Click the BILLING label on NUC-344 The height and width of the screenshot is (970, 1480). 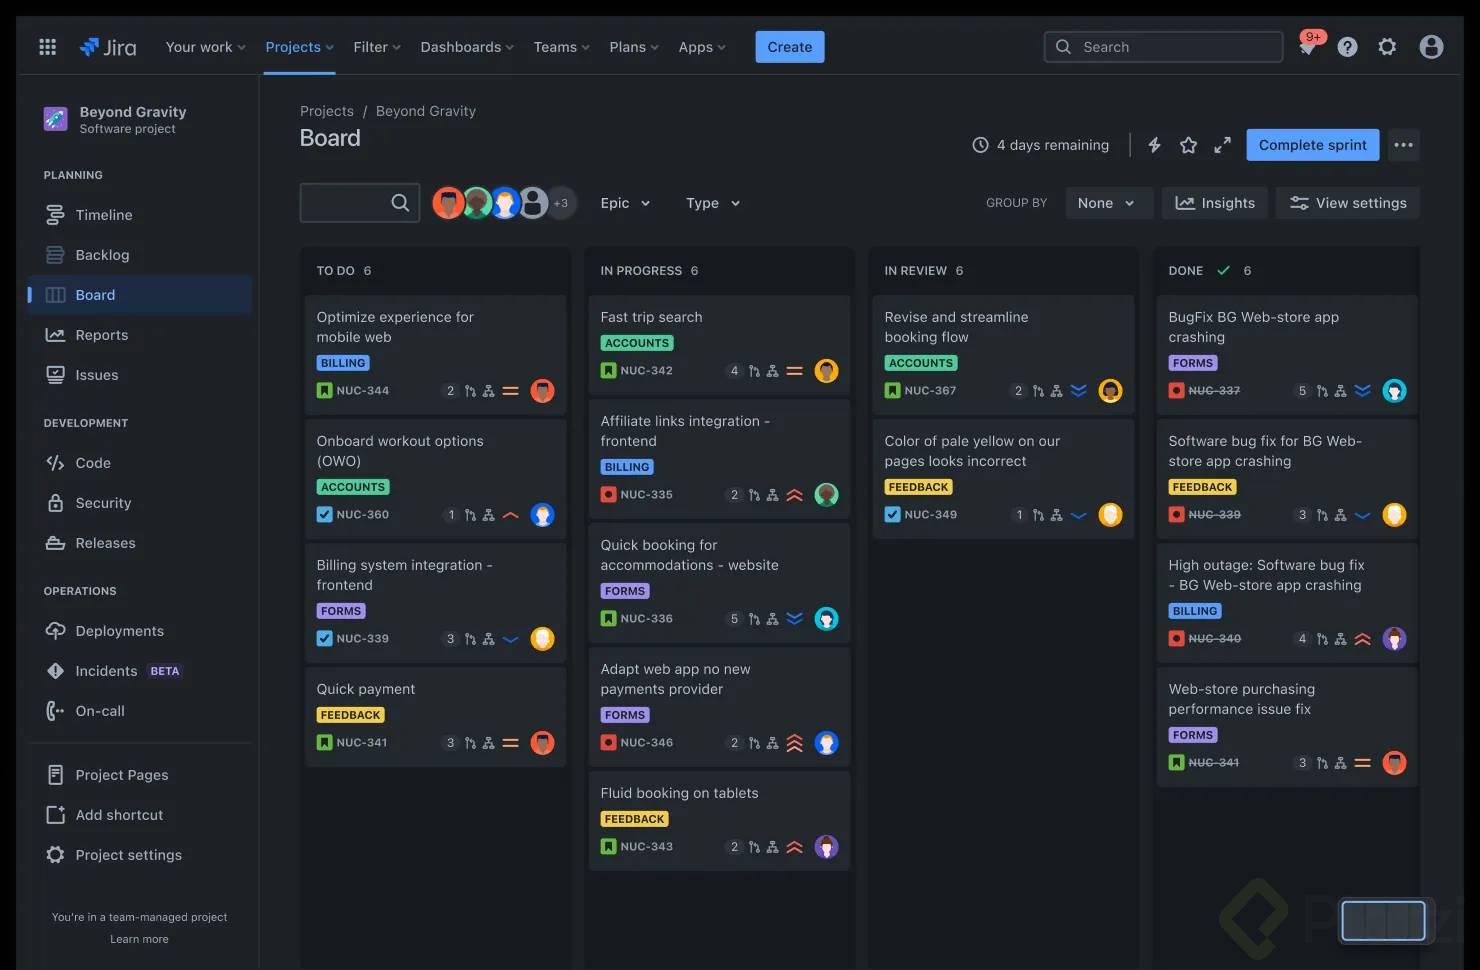point(344,363)
